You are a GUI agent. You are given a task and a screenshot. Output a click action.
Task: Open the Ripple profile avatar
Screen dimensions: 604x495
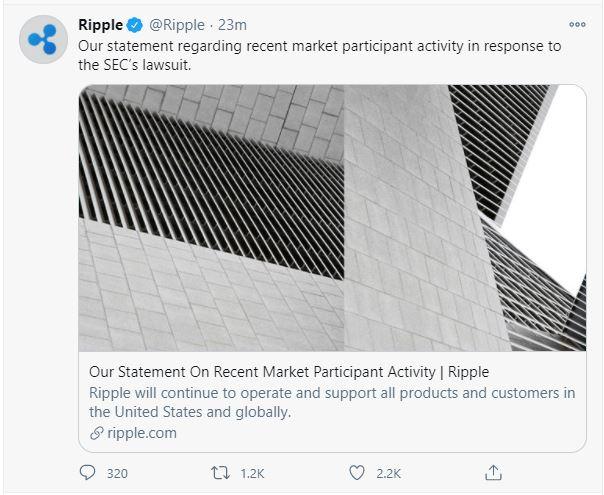click(x=43, y=39)
